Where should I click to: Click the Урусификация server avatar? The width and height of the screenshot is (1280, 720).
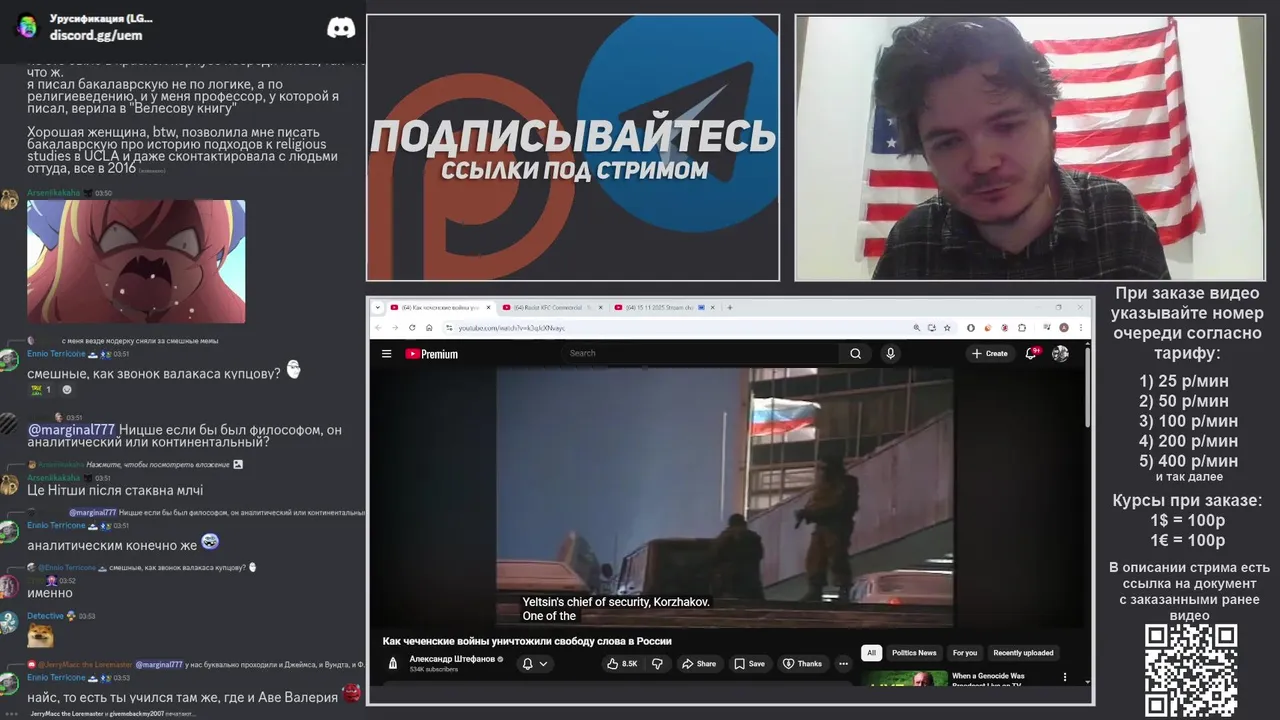(x=27, y=27)
